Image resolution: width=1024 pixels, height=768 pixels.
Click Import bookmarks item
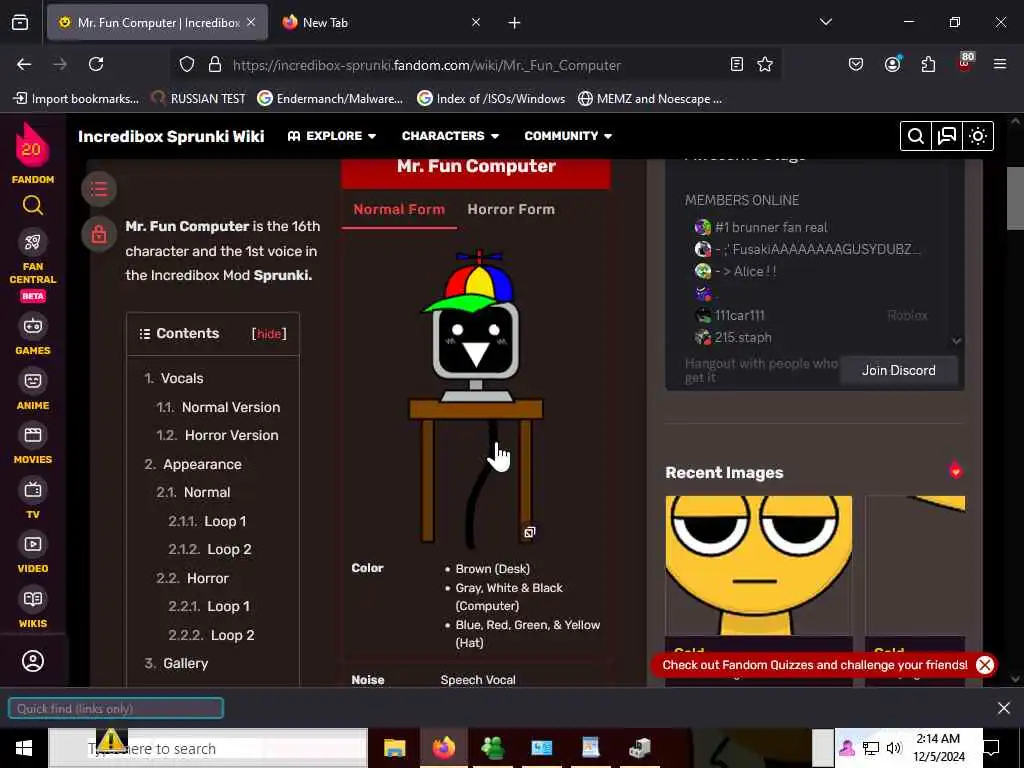pos(76,99)
